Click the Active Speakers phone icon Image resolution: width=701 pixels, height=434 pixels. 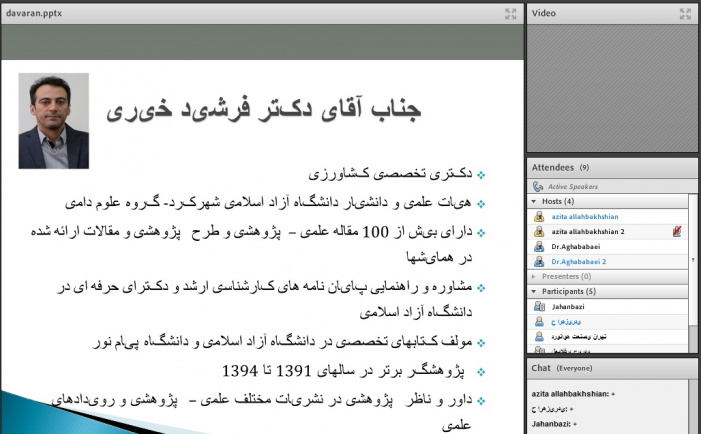pyautogui.click(x=538, y=186)
